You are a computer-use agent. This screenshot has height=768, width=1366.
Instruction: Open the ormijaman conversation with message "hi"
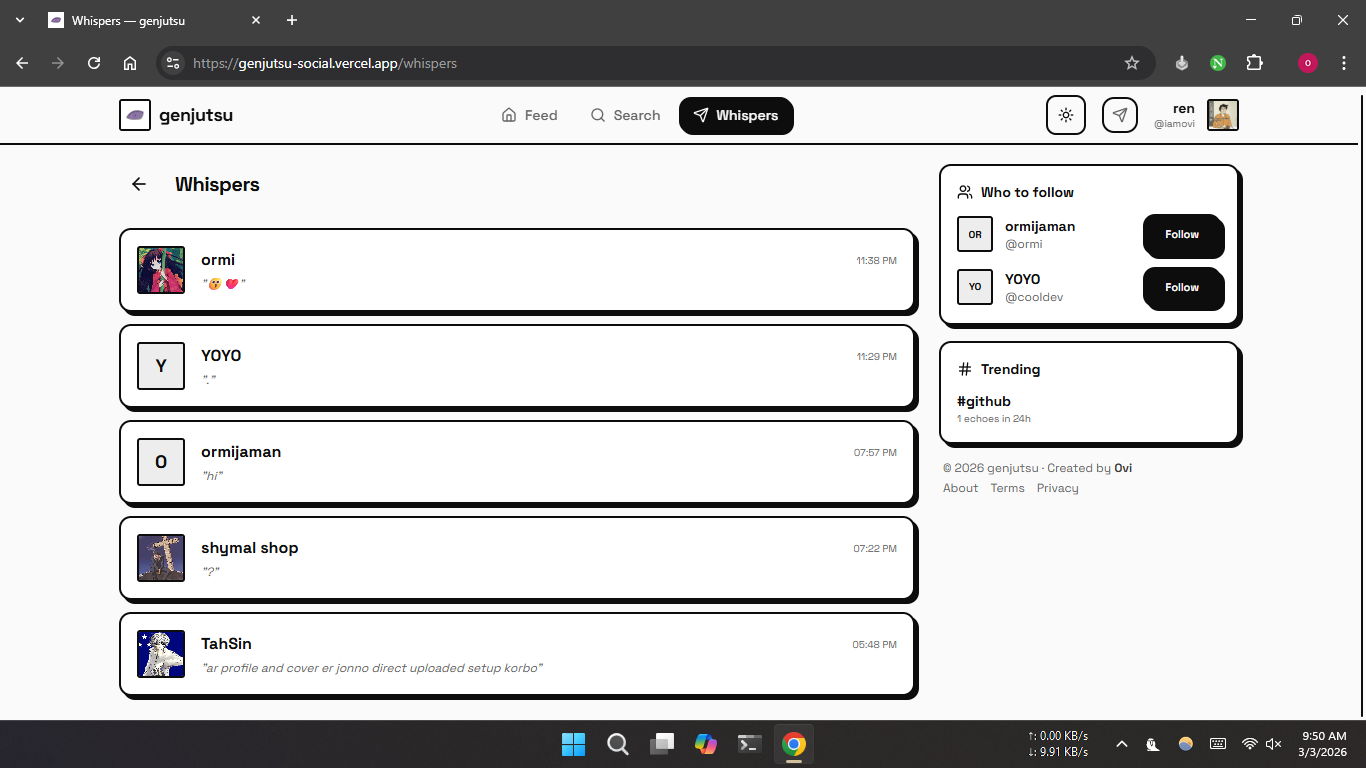(517, 462)
